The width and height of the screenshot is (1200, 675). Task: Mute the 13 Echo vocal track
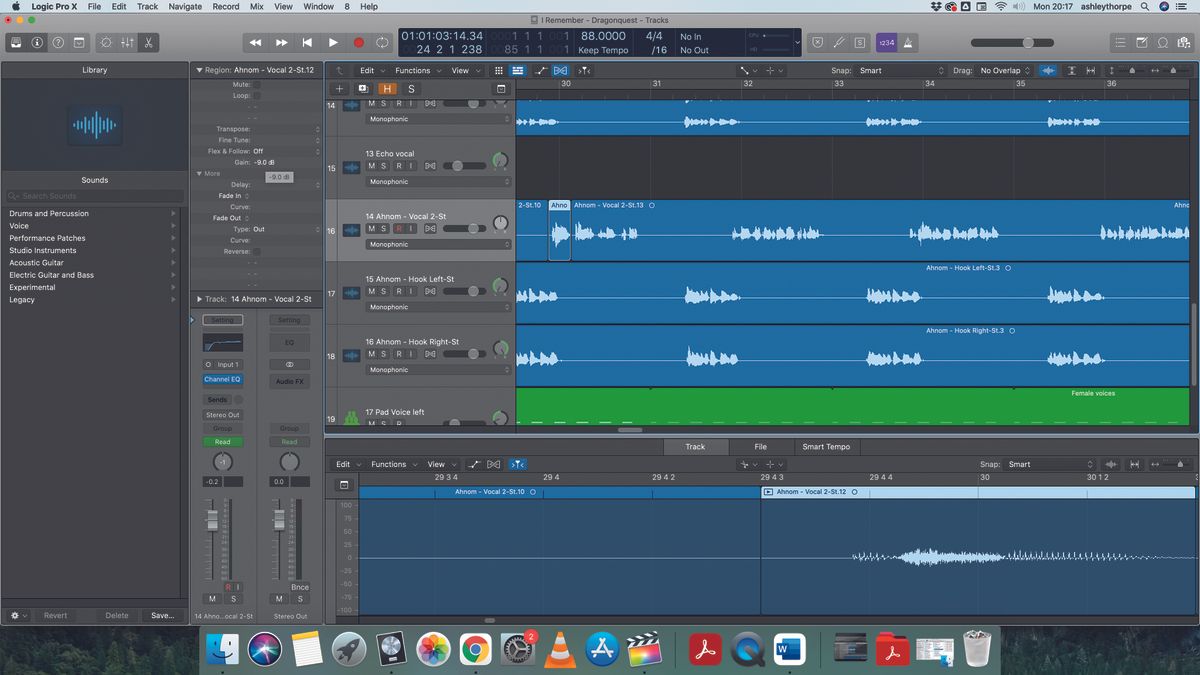point(371,166)
